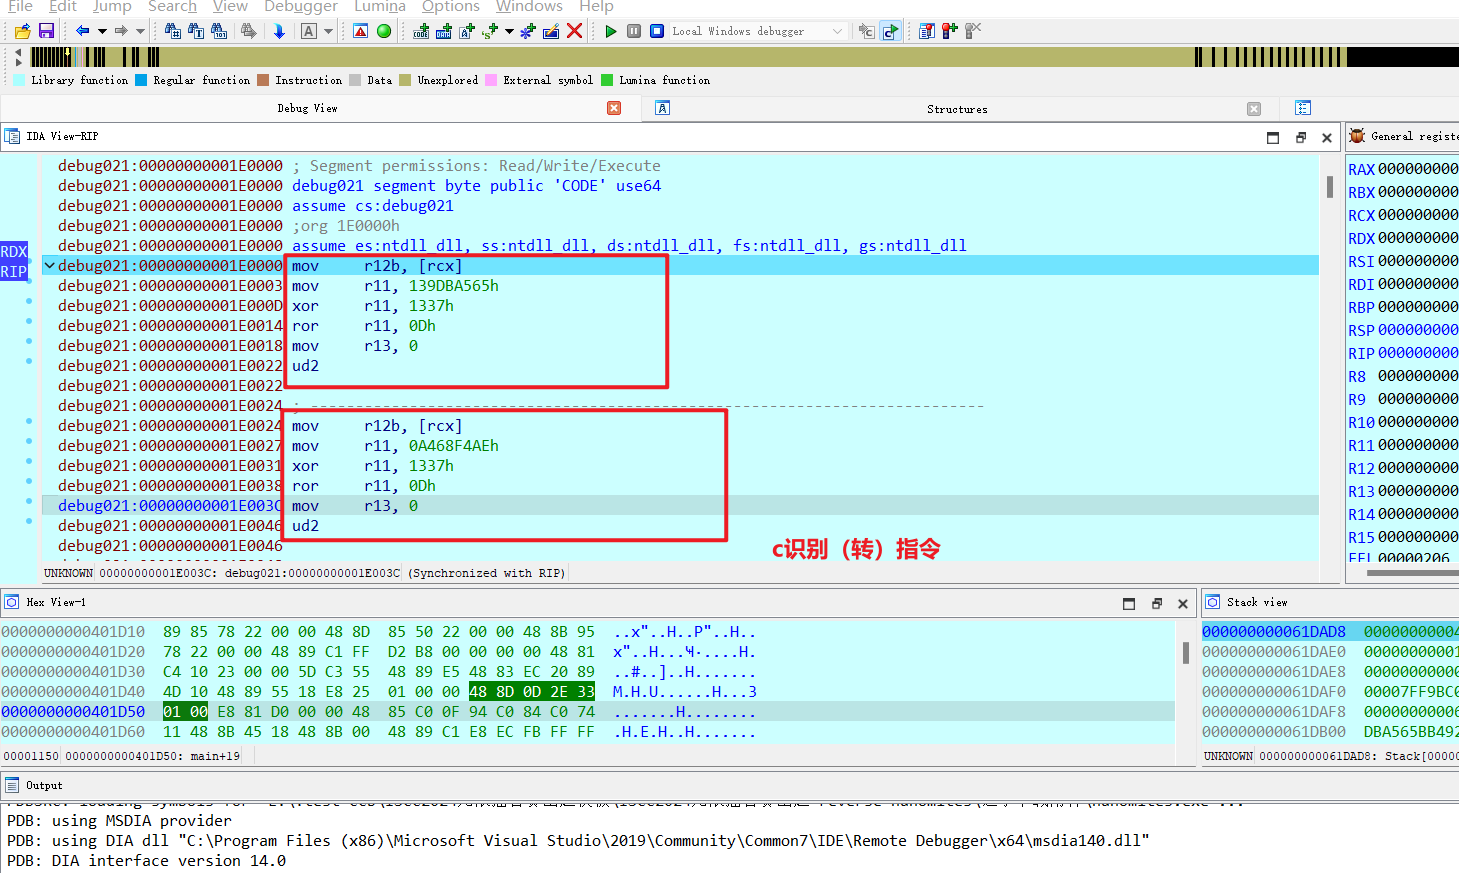
Task: Open the Edit menu
Action: (62, 6)
